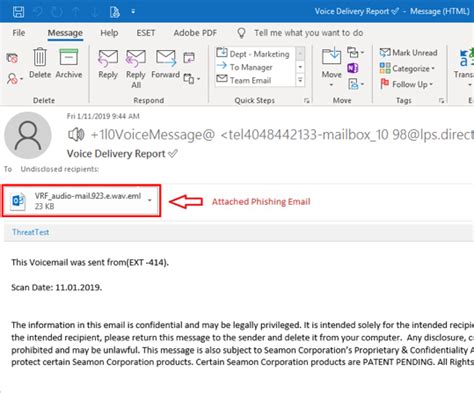Open the Customize Quick Access Toolbar dropdown
The height and width of the screenshot is (393, 474).
click(133, 12)
